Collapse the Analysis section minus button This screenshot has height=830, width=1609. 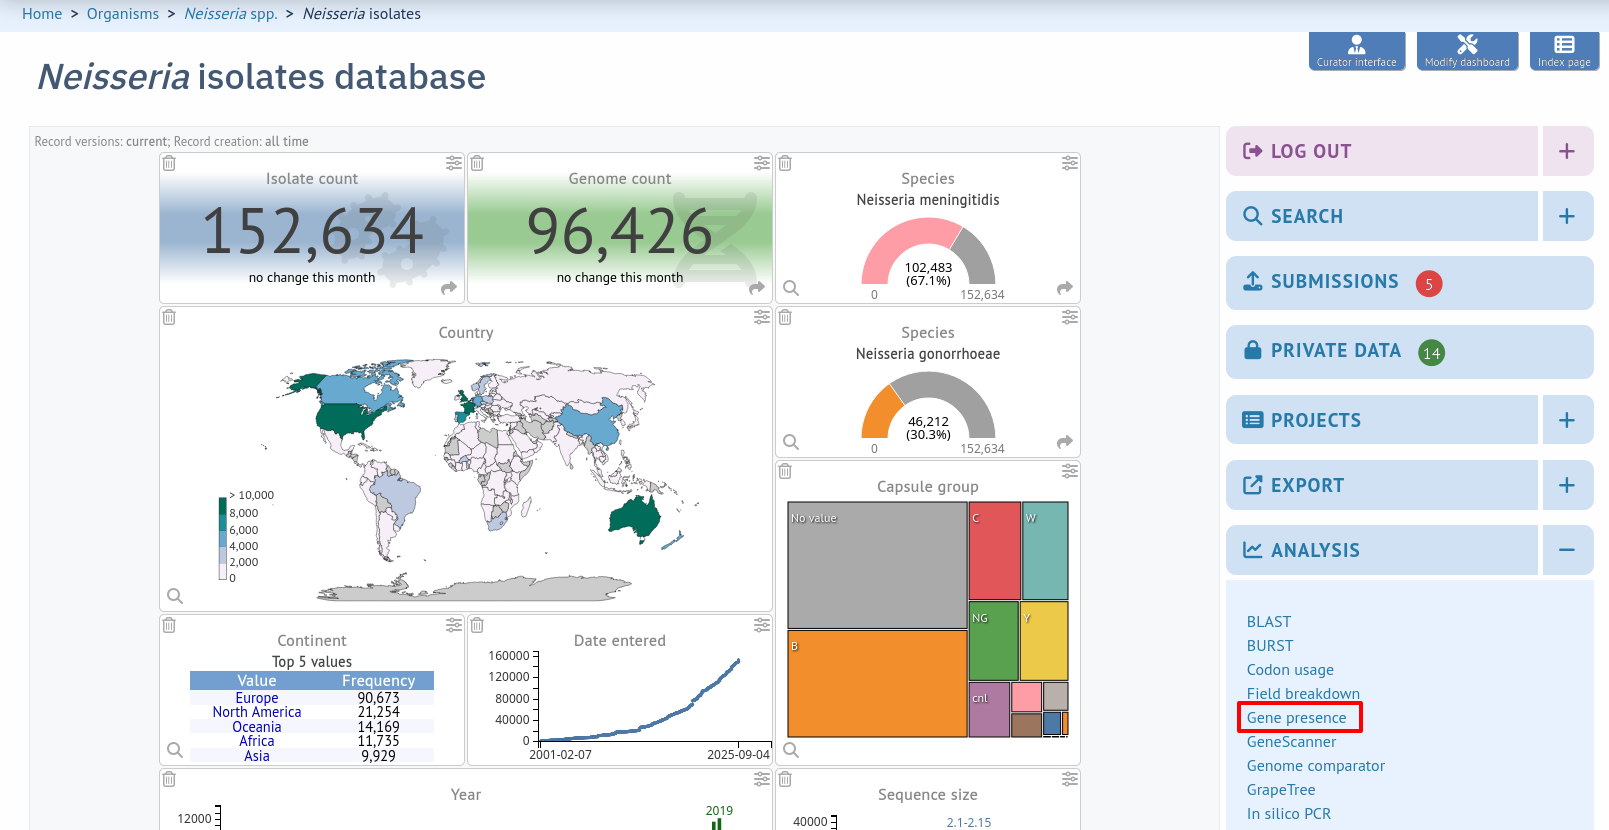(x=1567, y=550)
